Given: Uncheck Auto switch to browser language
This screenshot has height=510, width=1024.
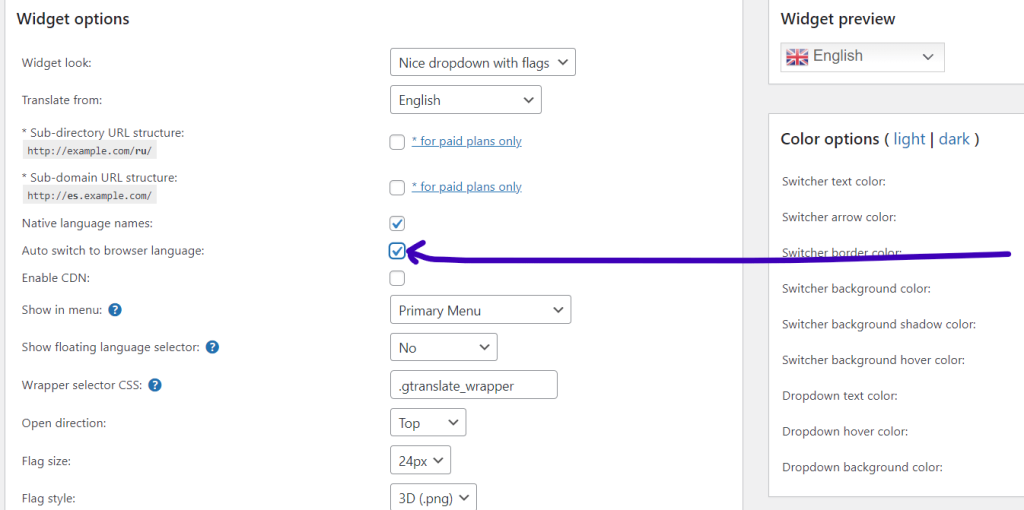Looking at the screenshot, I should click(397, 251).
